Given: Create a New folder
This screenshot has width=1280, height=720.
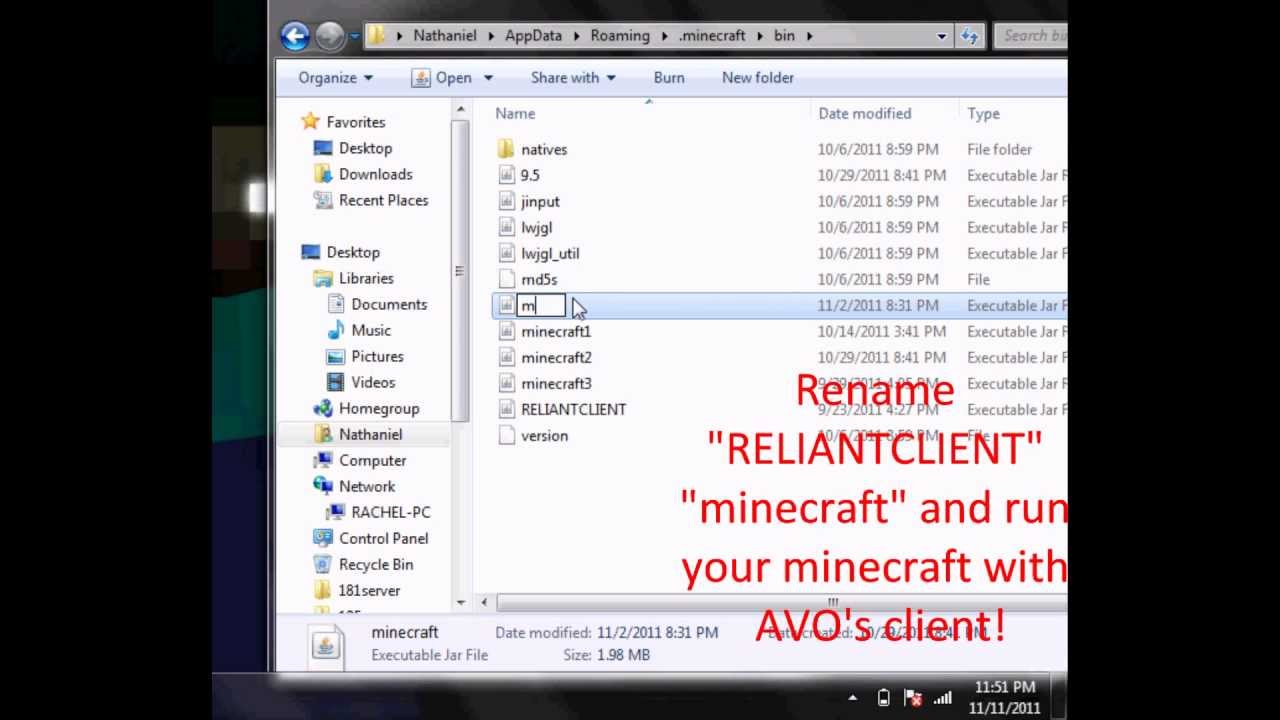Looking at the screenshot, I should point(758,77).
